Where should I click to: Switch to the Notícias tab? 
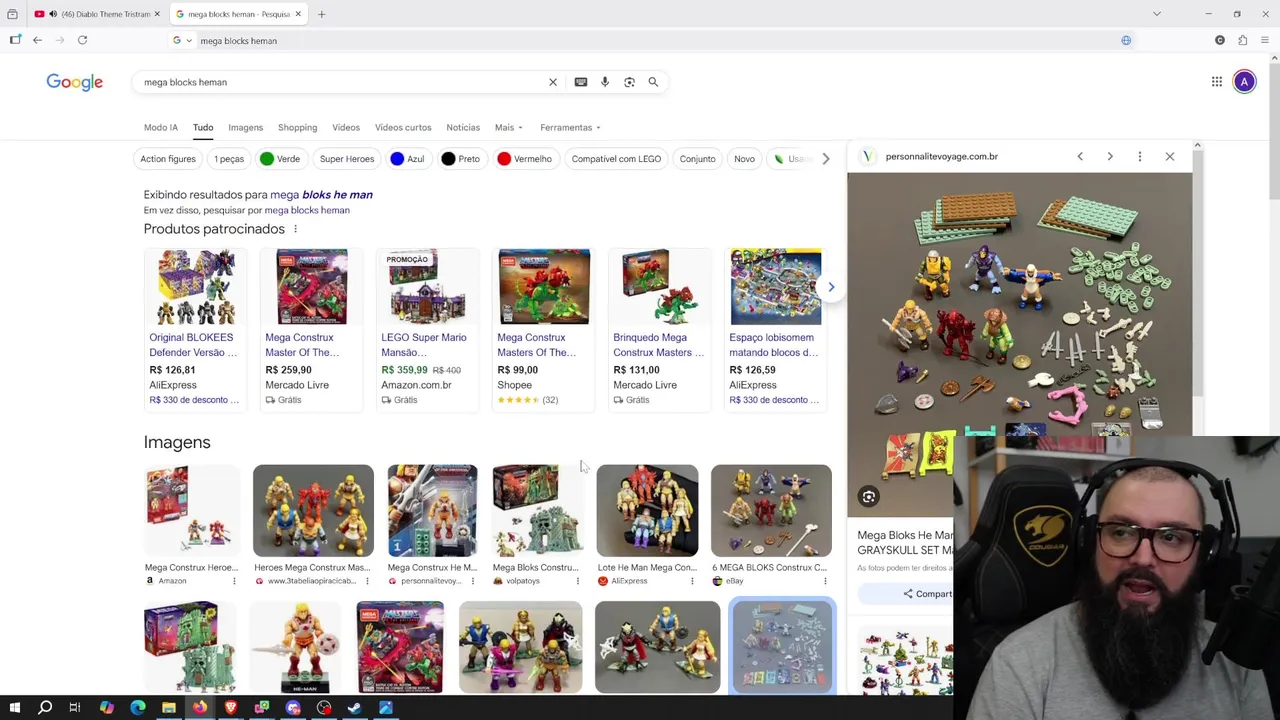[x=463, y=128]
